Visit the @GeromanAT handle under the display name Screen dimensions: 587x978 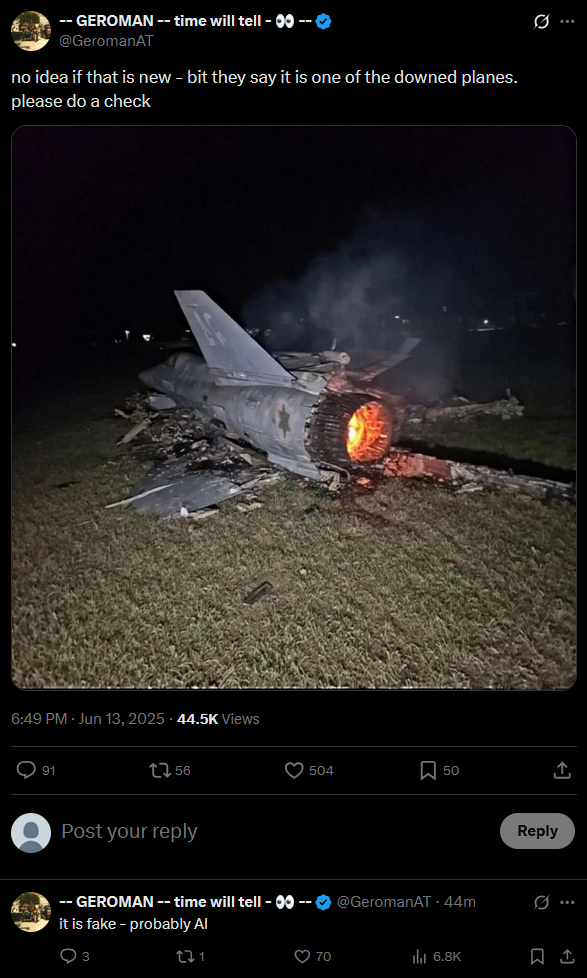[x=105, y=41]
